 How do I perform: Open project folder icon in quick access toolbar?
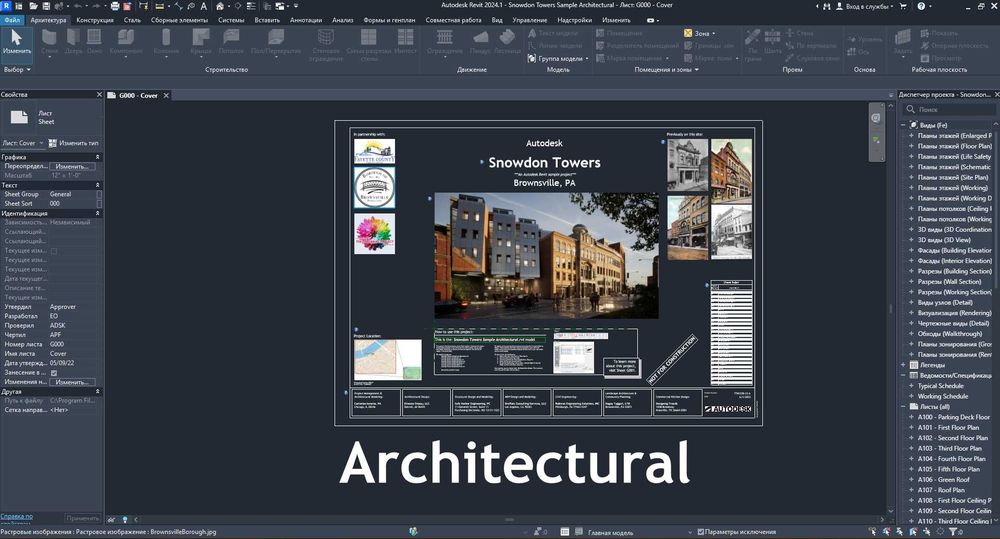[33, 6]
